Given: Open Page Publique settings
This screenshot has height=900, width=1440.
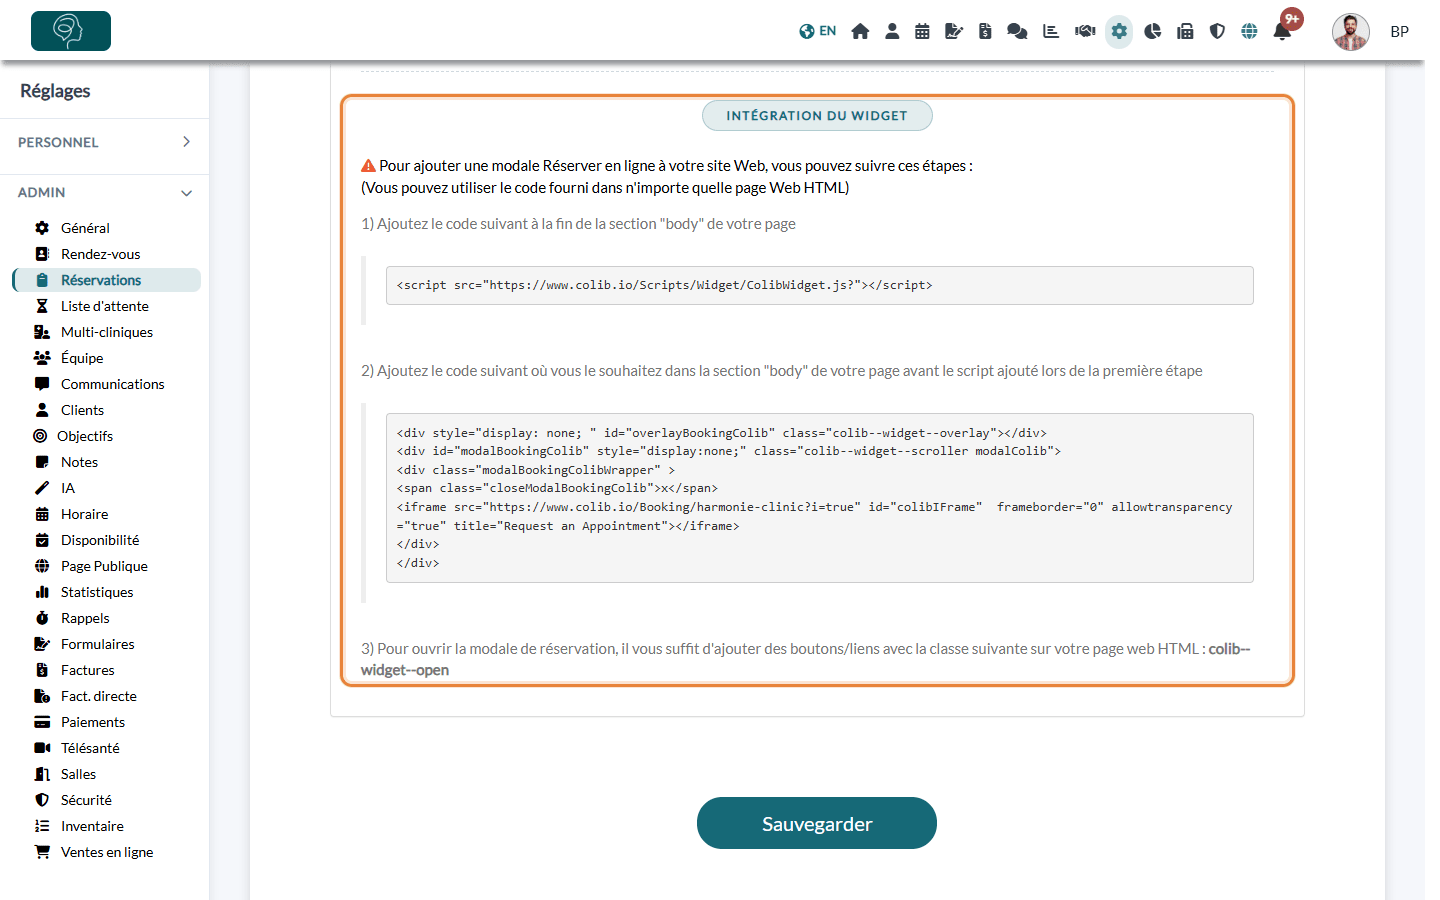Looking at the screenshot, I should point(104,566).
